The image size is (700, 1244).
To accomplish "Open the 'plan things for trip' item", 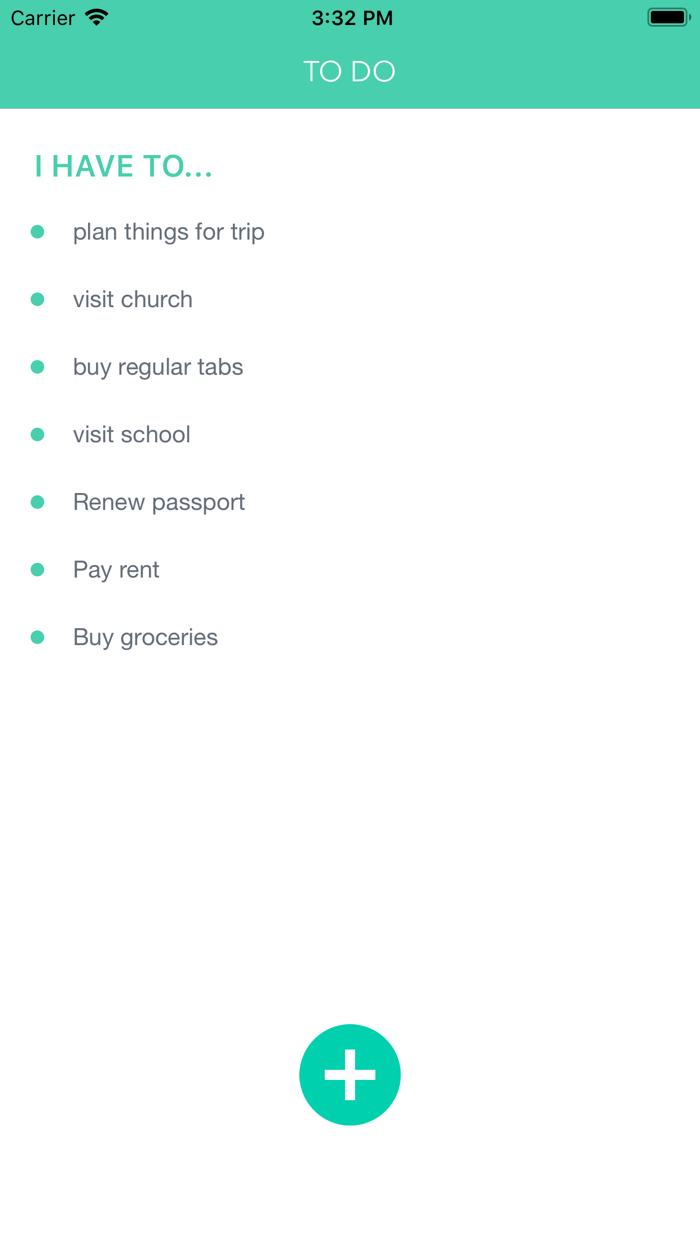I will click(x=168, y=232).
